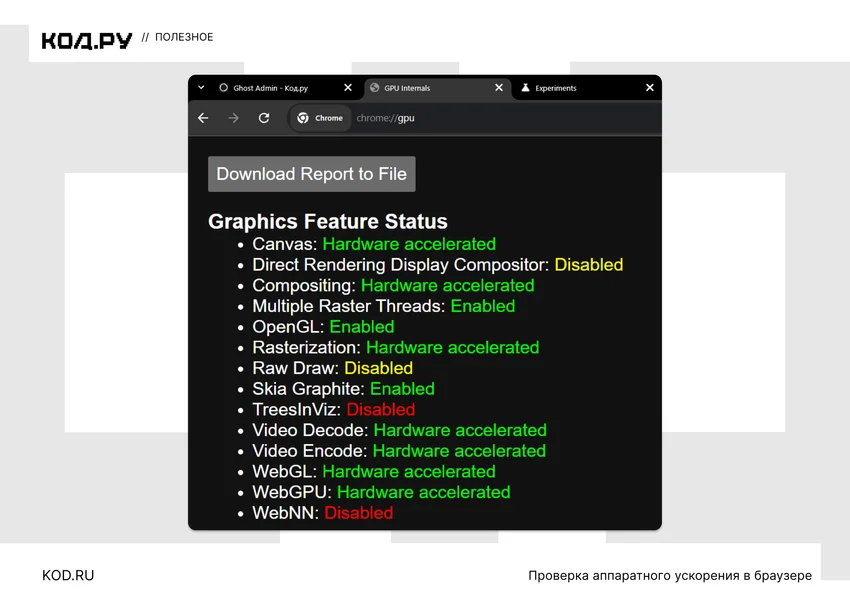
Task: Go back using the back arrow
Action: click(x=203, y=118)
